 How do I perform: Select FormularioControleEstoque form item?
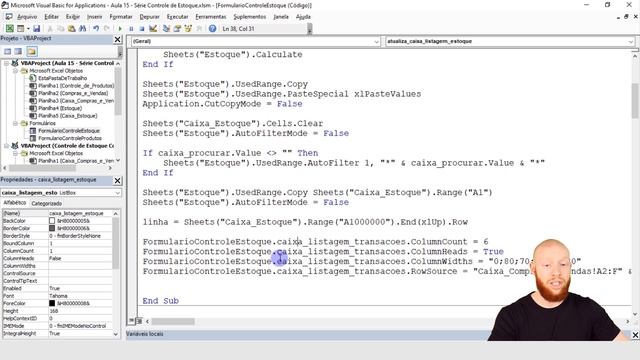69,131
